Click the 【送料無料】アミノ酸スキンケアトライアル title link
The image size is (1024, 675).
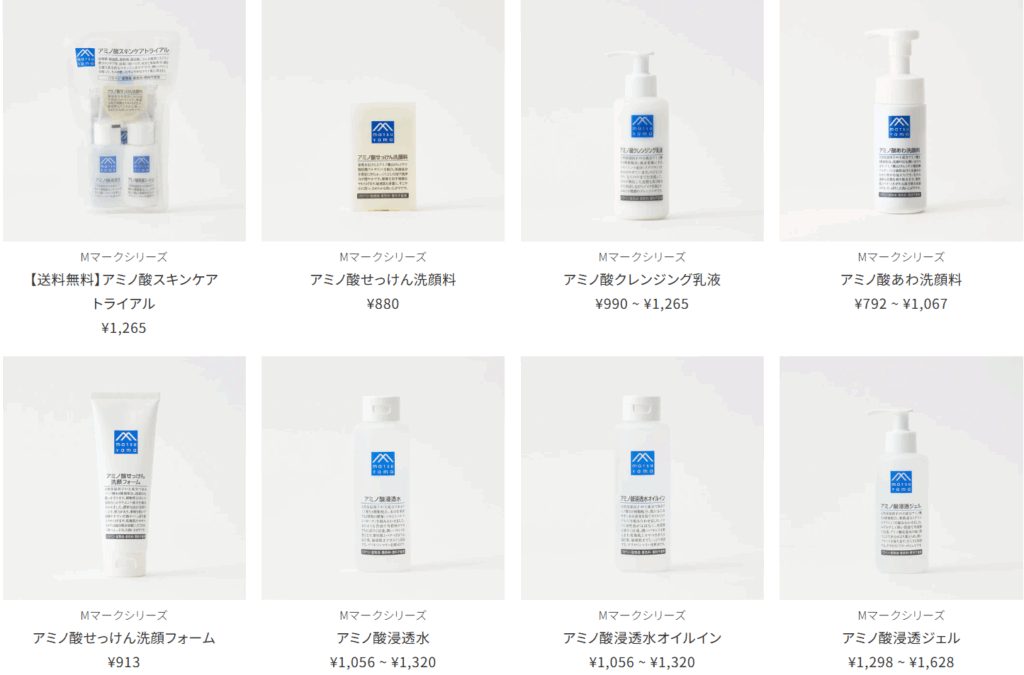click(124, 291)
